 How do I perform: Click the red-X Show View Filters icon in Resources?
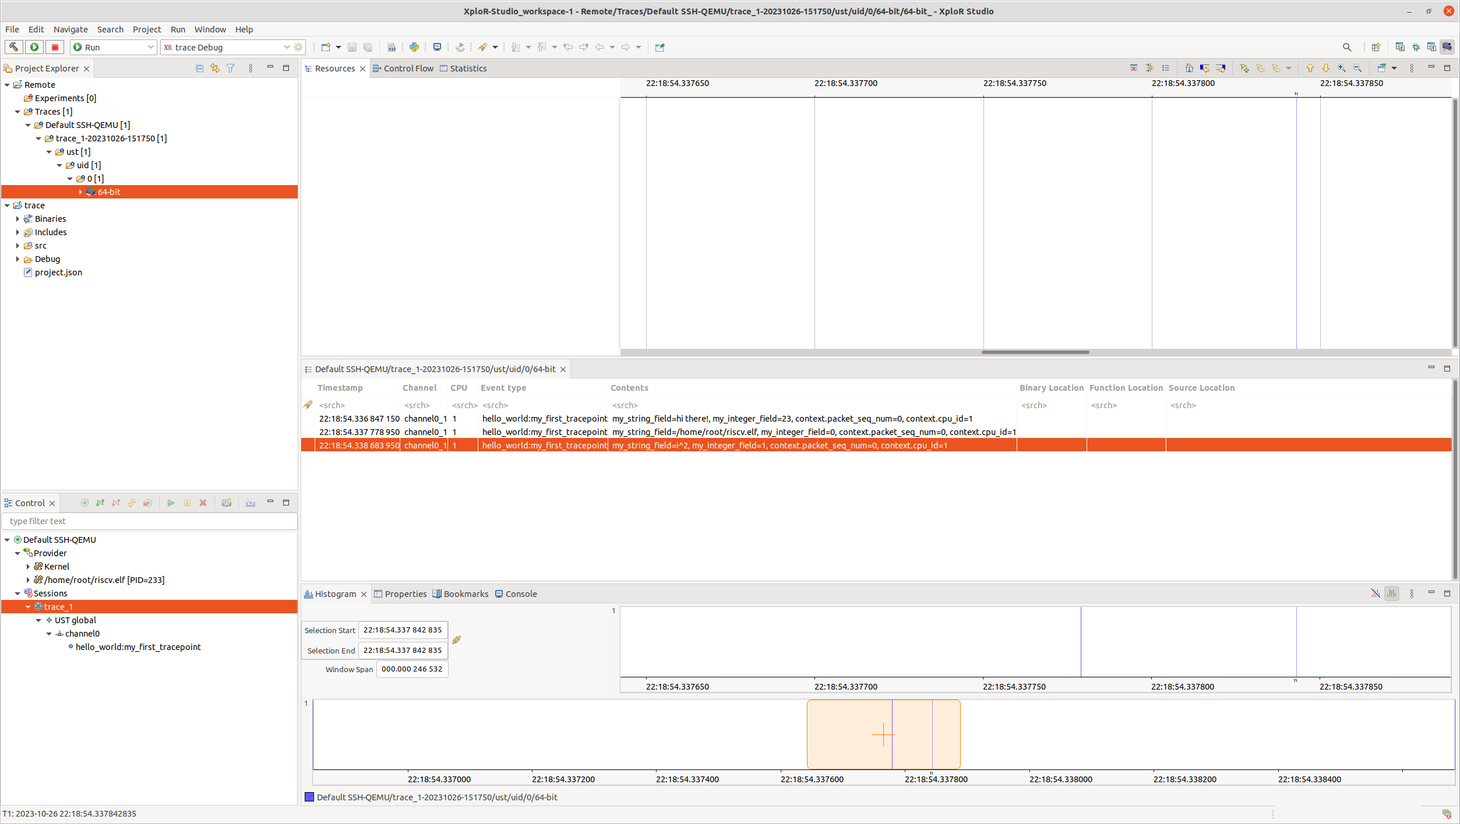coord(1134,68)
